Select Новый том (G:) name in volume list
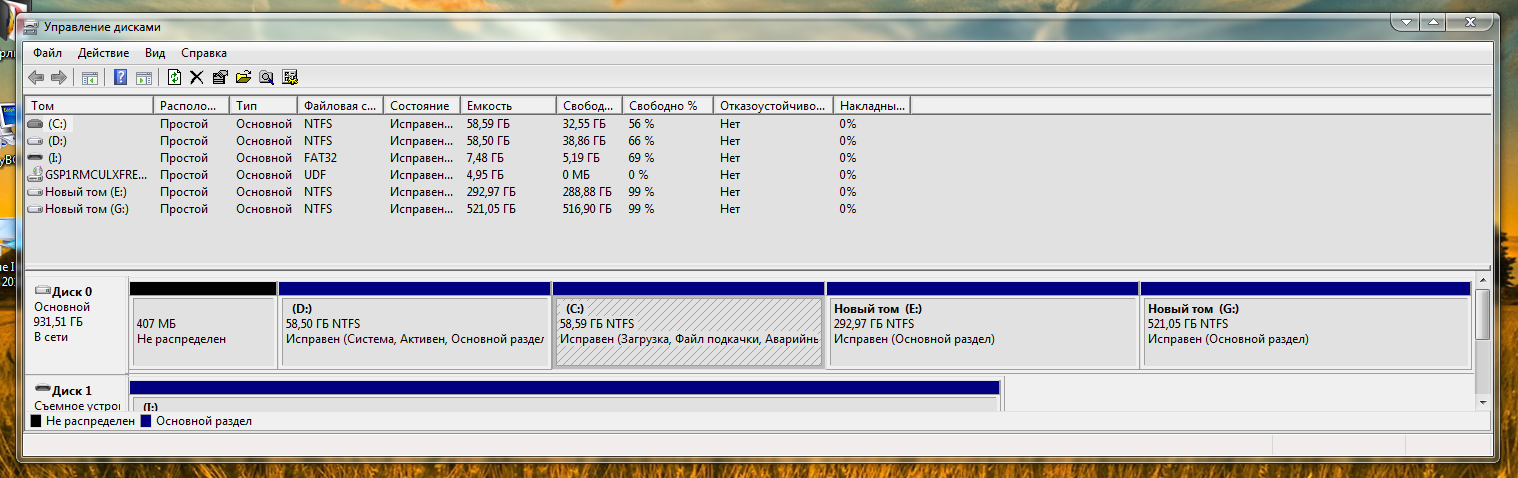 coord(87,209)
